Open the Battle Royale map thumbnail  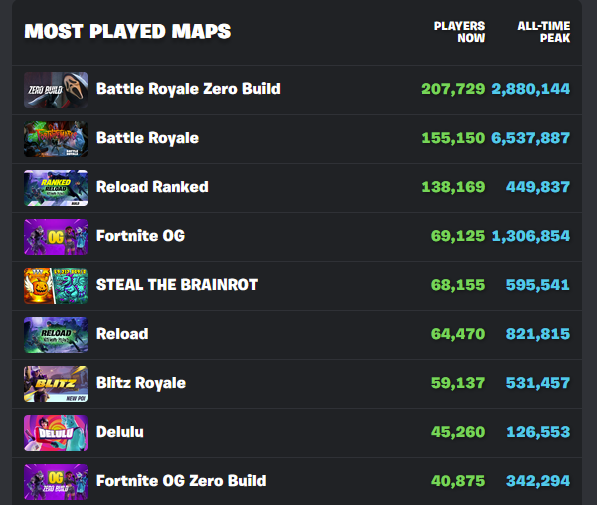56,139
